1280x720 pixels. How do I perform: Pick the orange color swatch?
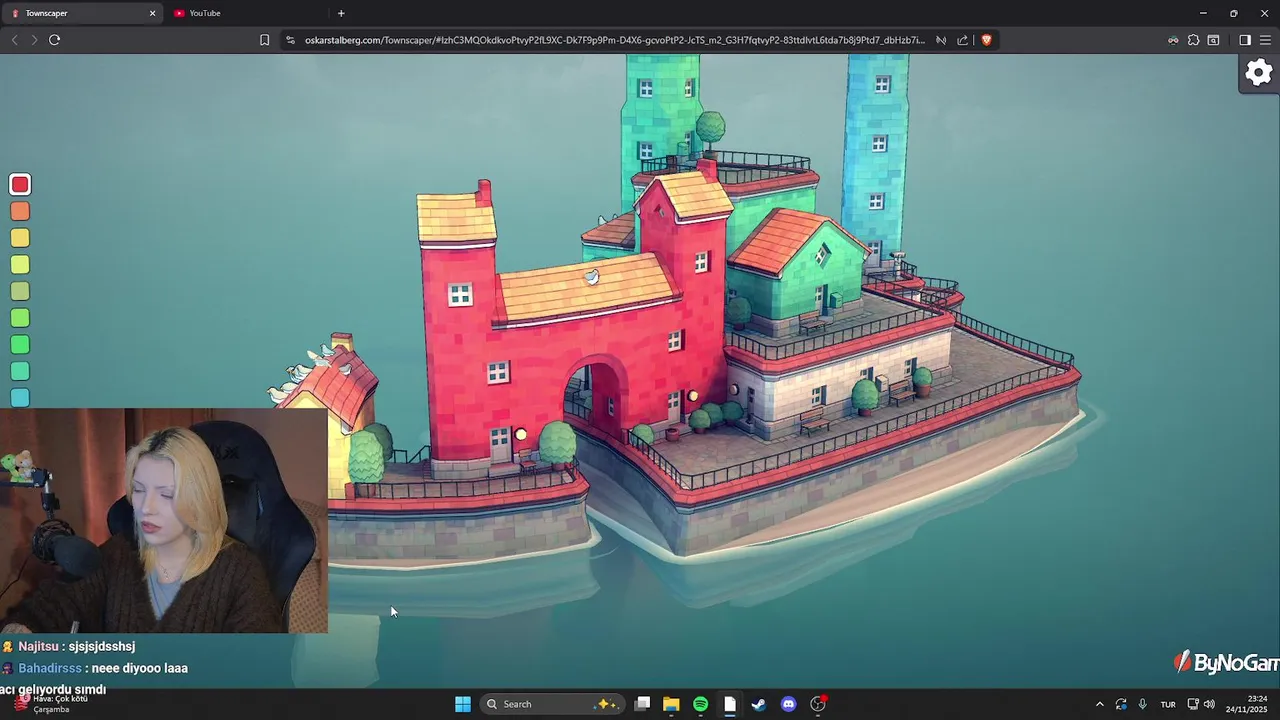[x=20, y=211]
